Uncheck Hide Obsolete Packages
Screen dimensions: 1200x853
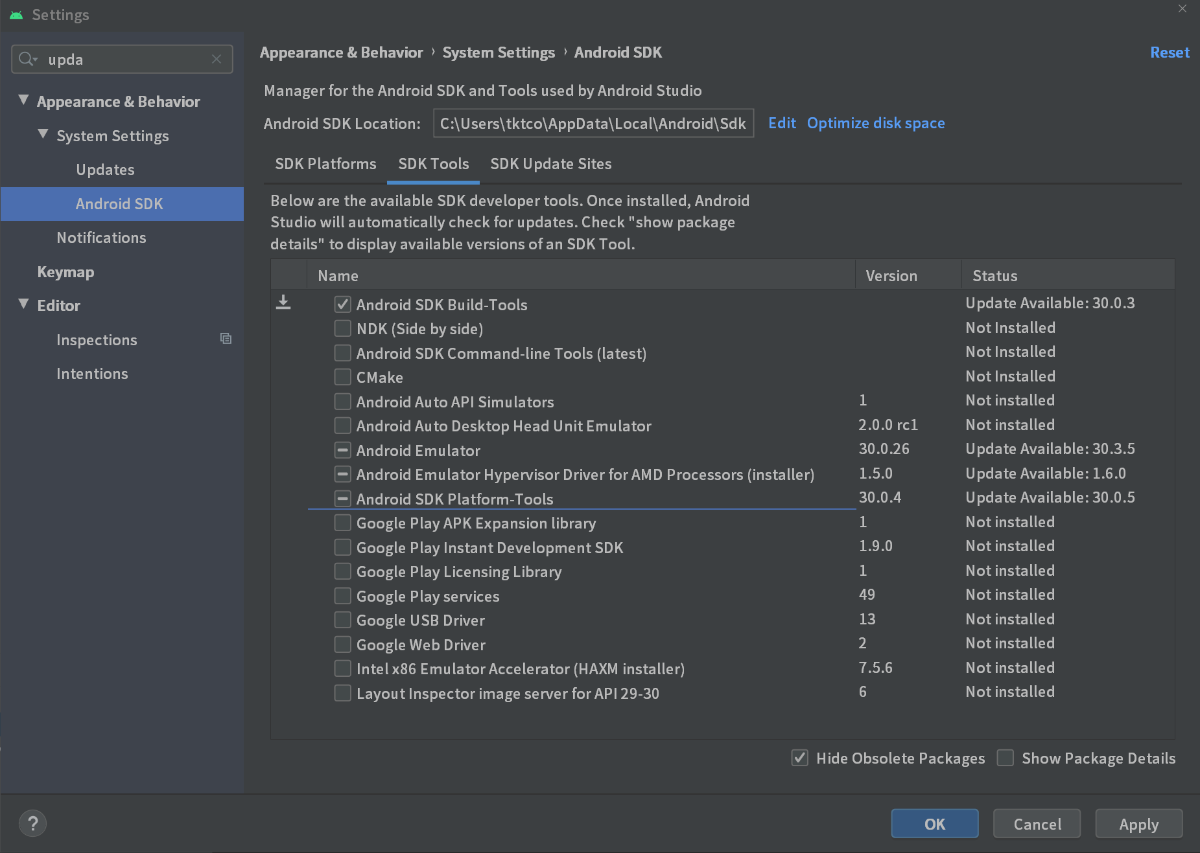tap(800, 758)
